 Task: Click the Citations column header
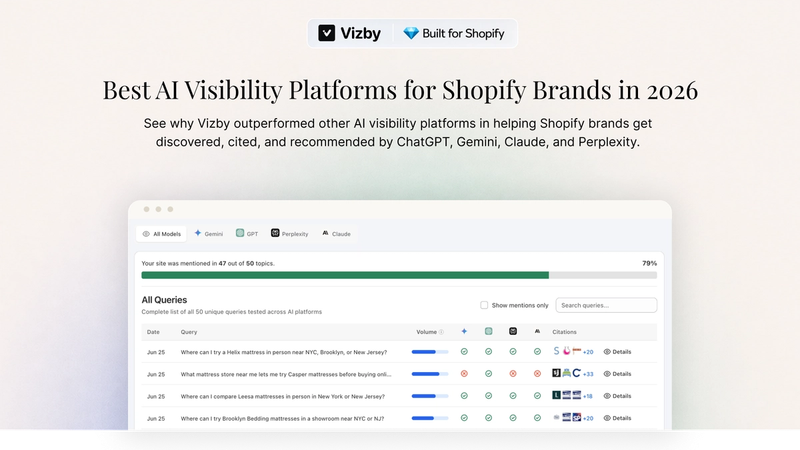click(564, 332)
